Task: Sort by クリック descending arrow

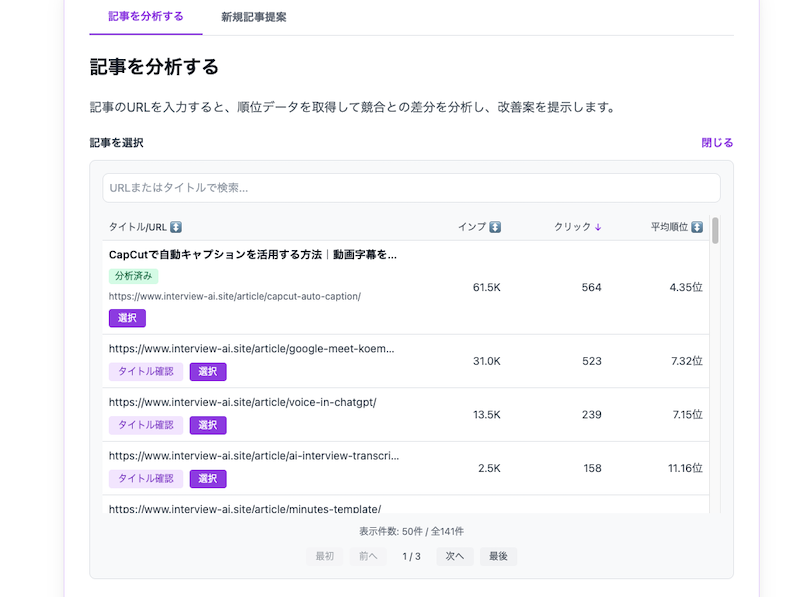Action: pyautogui.click(x=598, y=227)
